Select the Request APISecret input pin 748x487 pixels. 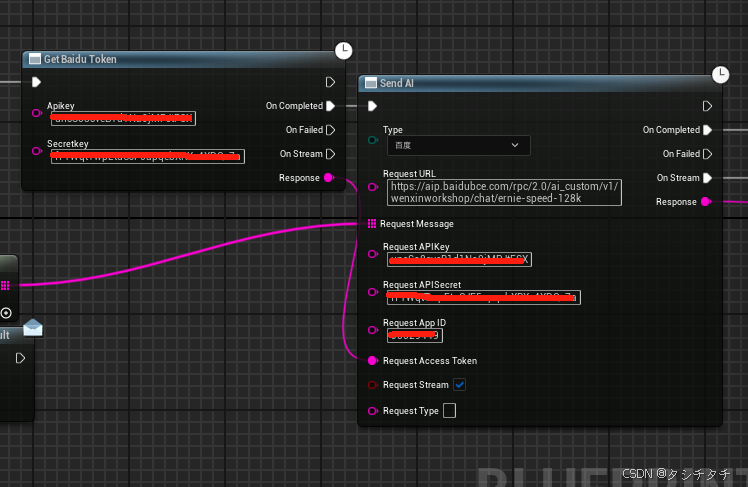pos(373,292)
